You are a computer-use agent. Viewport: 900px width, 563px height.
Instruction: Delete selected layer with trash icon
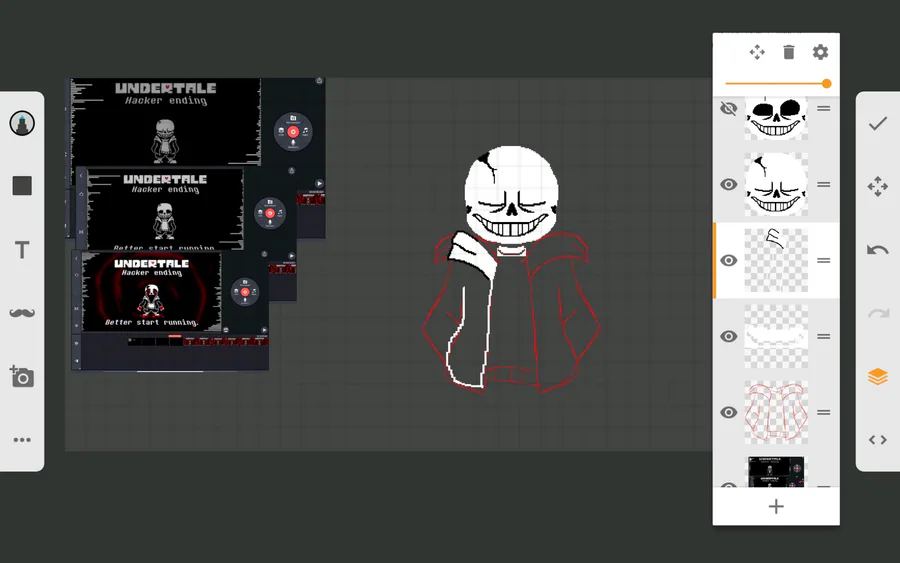point(789,52)
